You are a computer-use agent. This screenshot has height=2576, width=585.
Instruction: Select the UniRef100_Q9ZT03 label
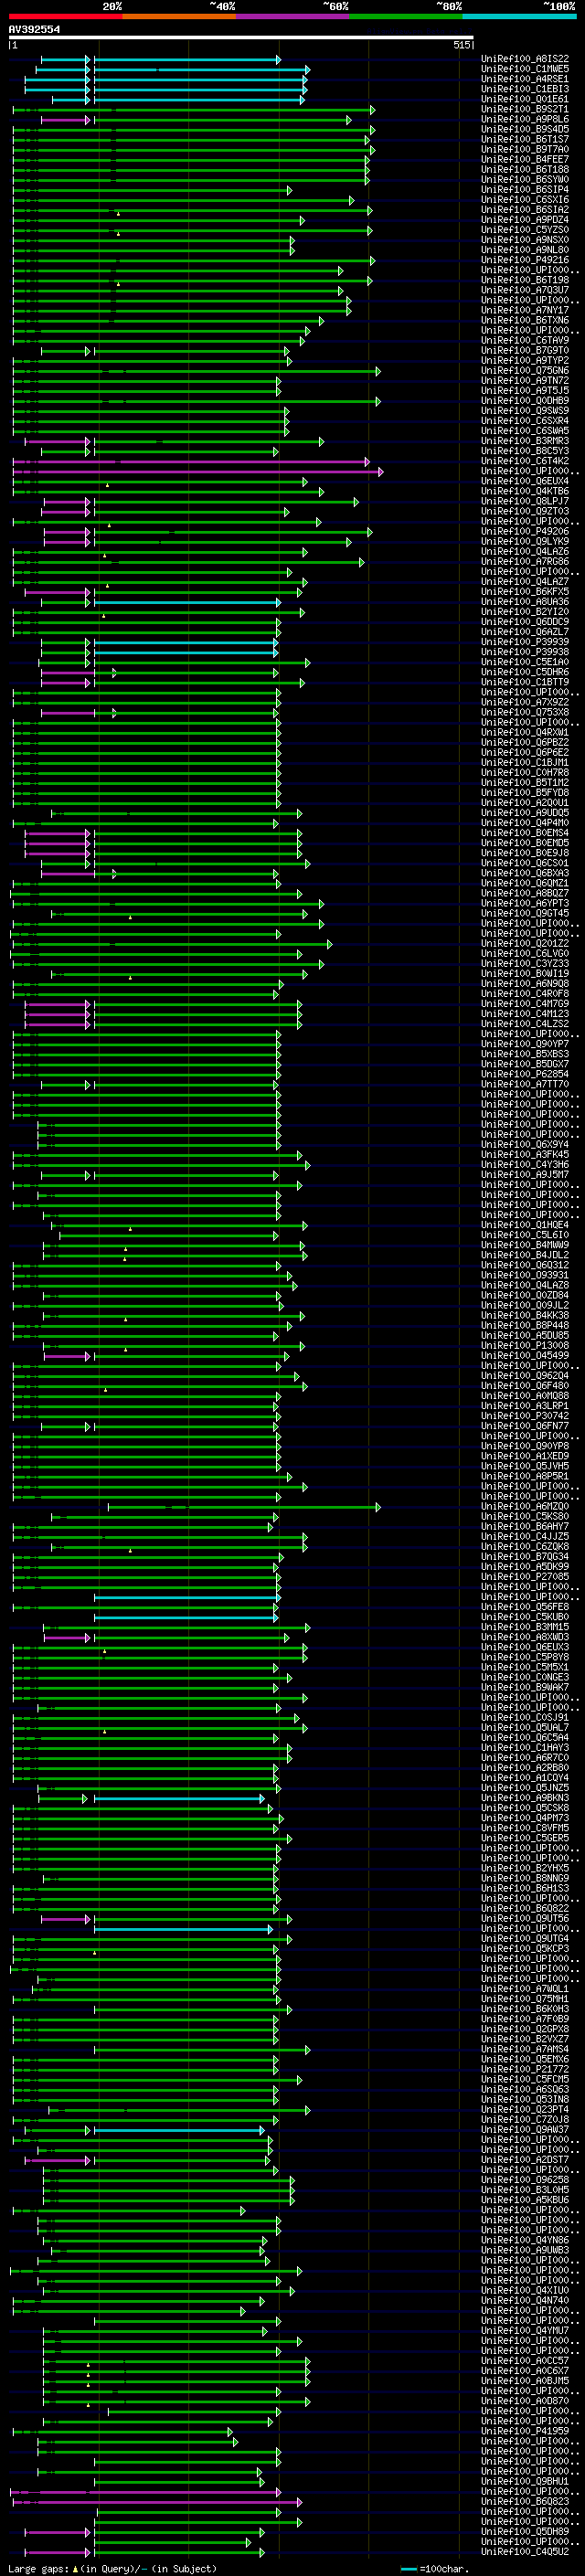525,511
